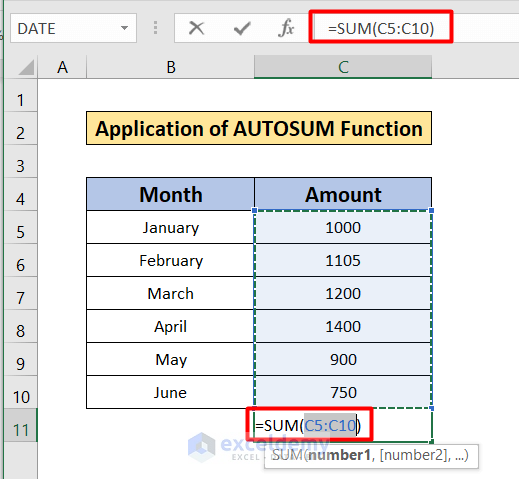Click the April cell
Viewport: 519px width, 479px height.
pyautogui.click(x=170, y=326)
